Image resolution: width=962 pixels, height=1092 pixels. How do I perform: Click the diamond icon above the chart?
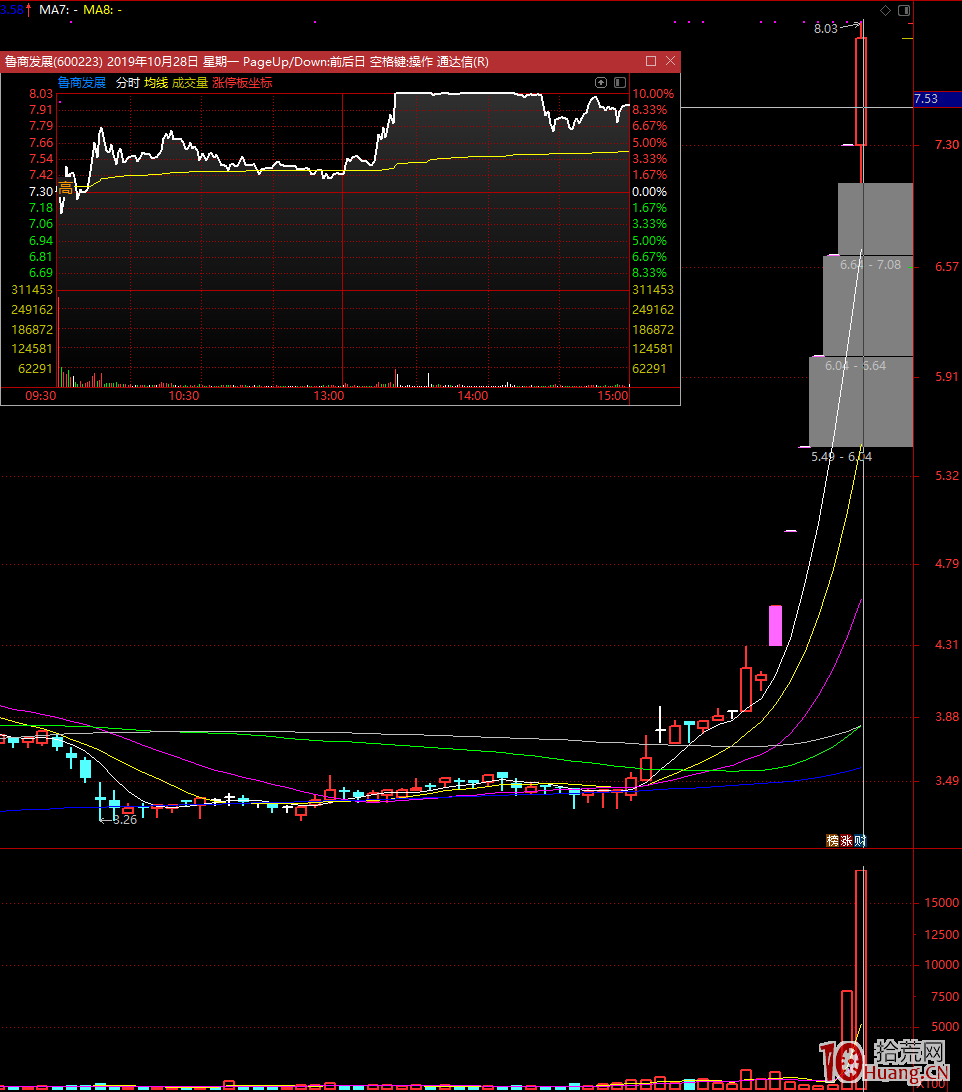885,10
